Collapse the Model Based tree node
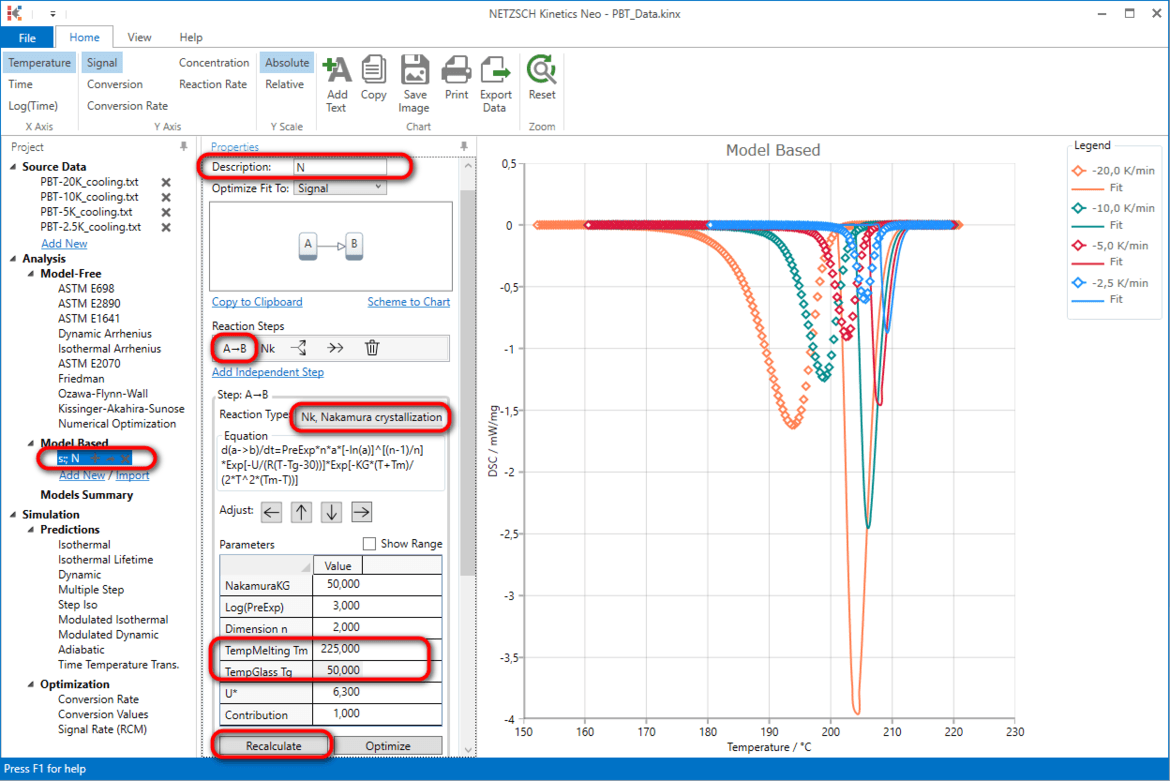This screenshot has width=1170, height=781. (x=31, y=443)
